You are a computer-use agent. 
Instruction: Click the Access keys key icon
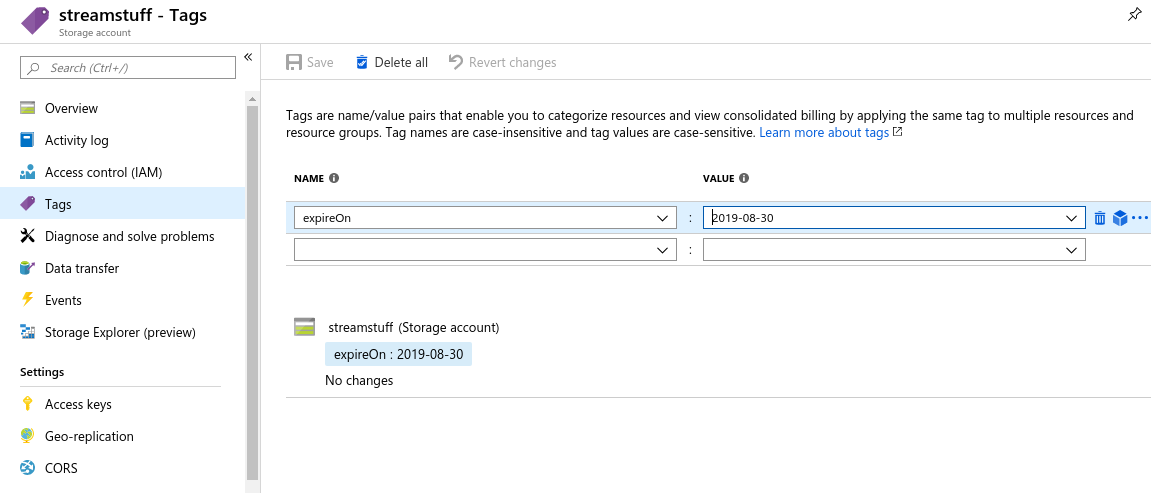[28, 404]
